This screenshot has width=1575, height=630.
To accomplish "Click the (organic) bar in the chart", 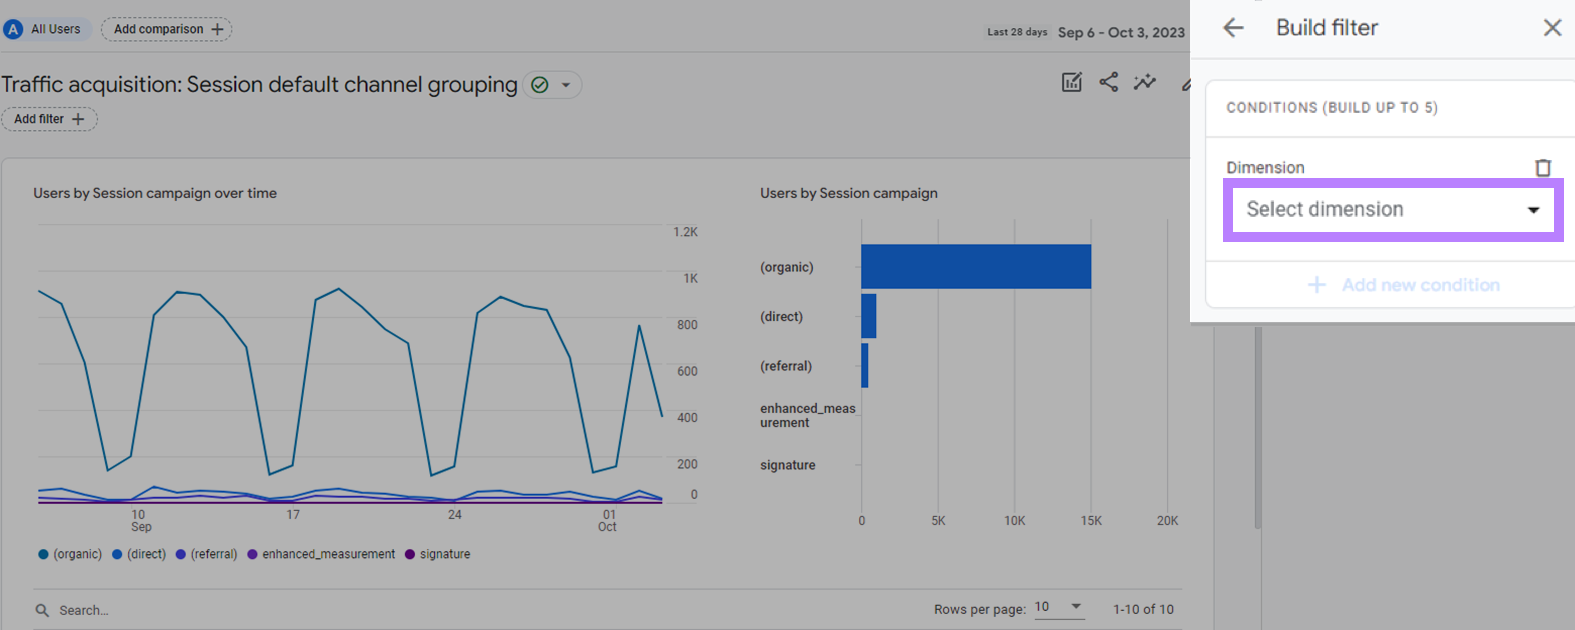I will (x=975, y=267).
